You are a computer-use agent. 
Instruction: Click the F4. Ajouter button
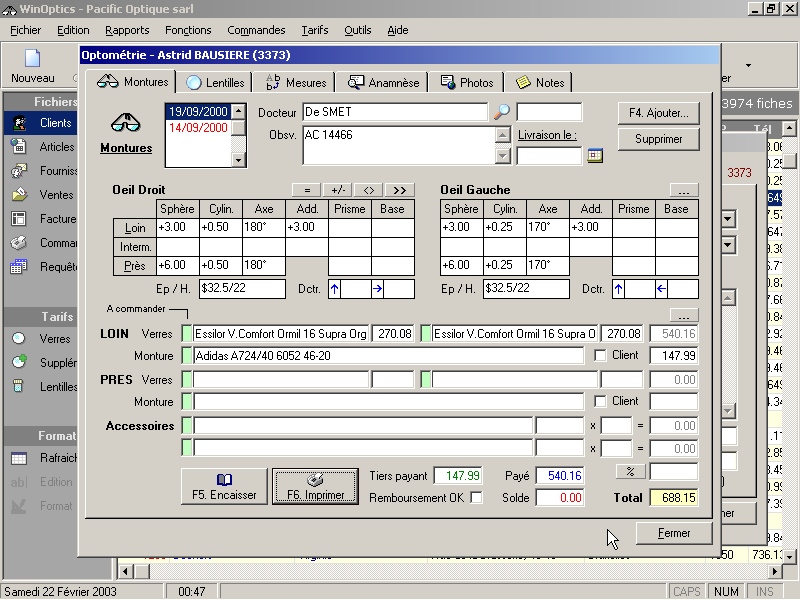click(658, 113)
